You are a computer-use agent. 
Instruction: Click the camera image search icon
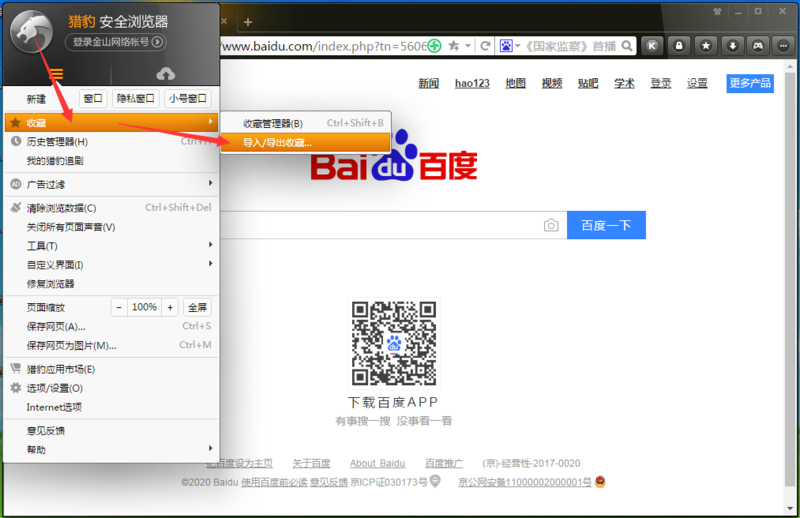coord(551,225)
